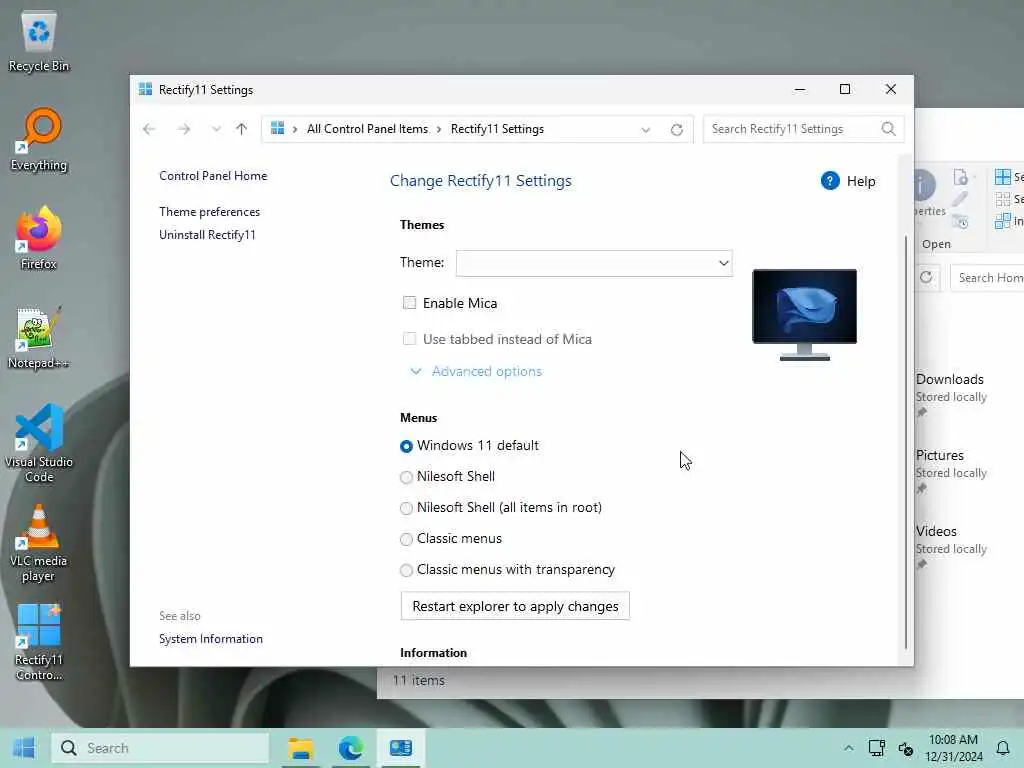Click Open label in background Explorer ribbon
Viewport: 1024px width, 768px height.
[936, 244]
